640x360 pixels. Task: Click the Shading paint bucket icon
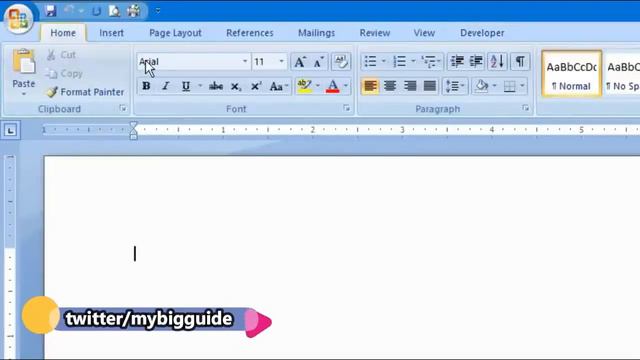pyautogui.click(x=482, y=86)
